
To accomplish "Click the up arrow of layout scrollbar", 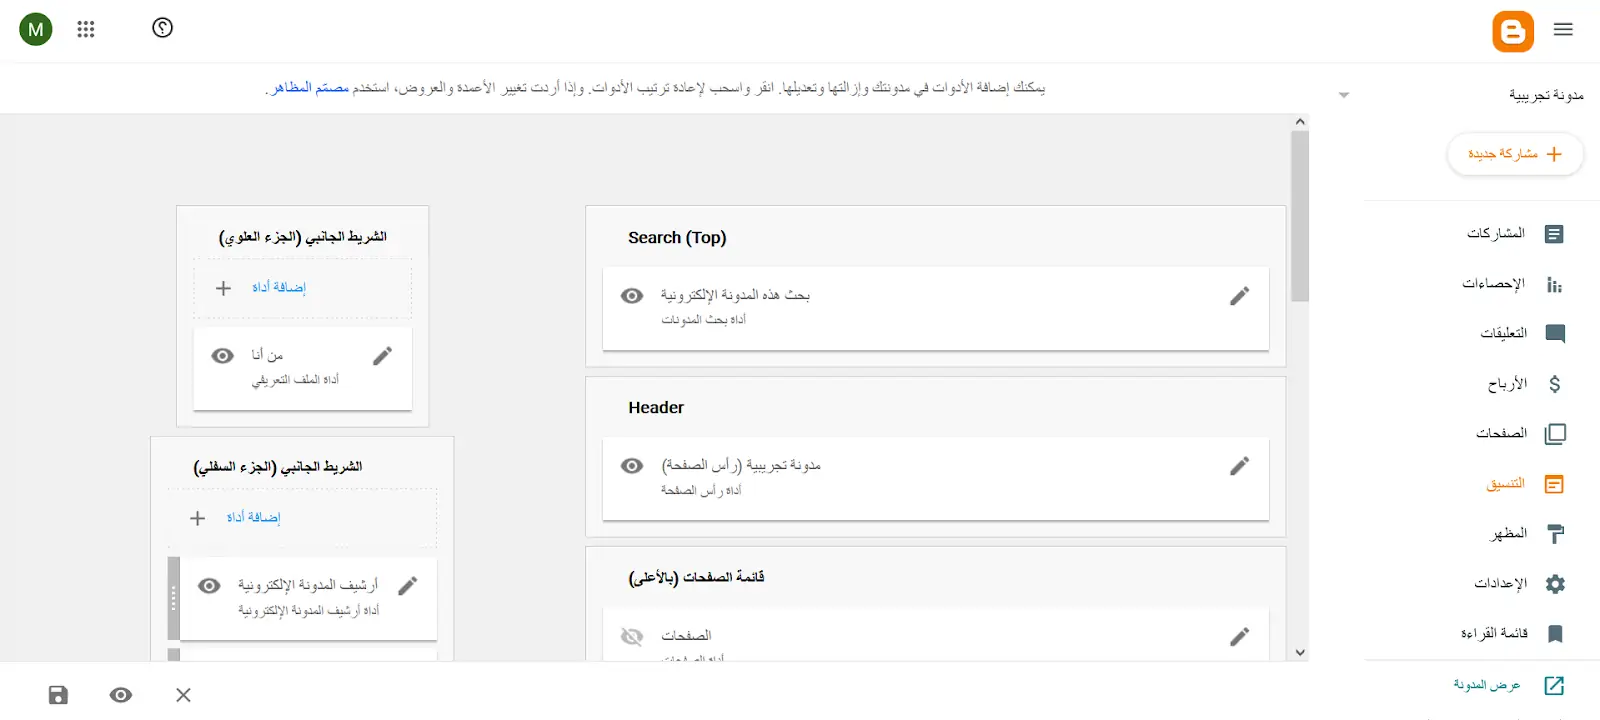I will click(x=1300, y=122).
